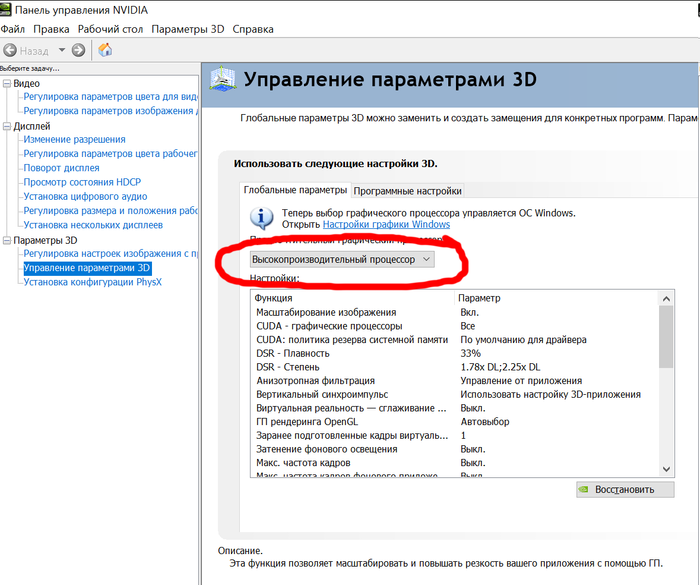Open Настройки графики Windows link
The image size is (700, 585).
[x=386, y=224]
